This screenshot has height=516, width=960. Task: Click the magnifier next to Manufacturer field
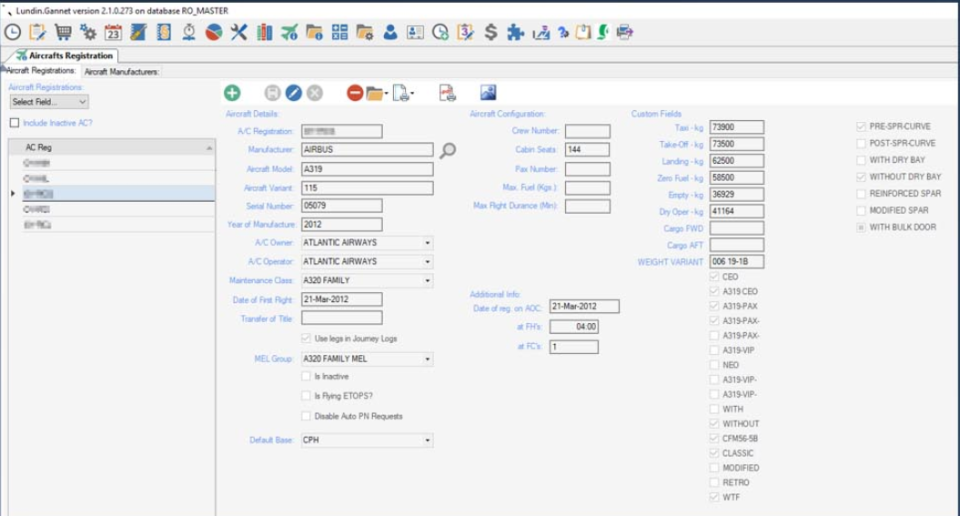tap(448, 150)
